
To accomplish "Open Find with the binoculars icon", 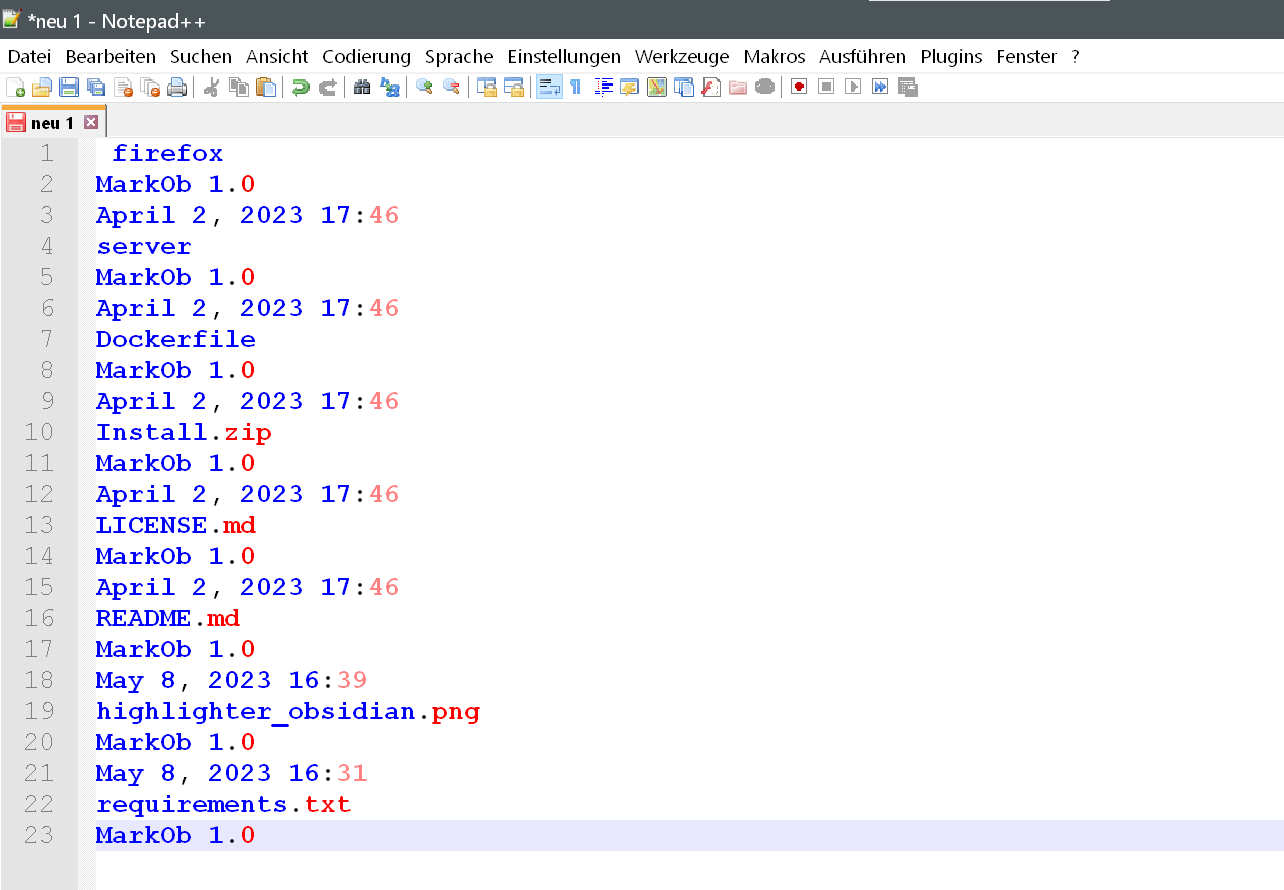I will [x=362, y=87].
